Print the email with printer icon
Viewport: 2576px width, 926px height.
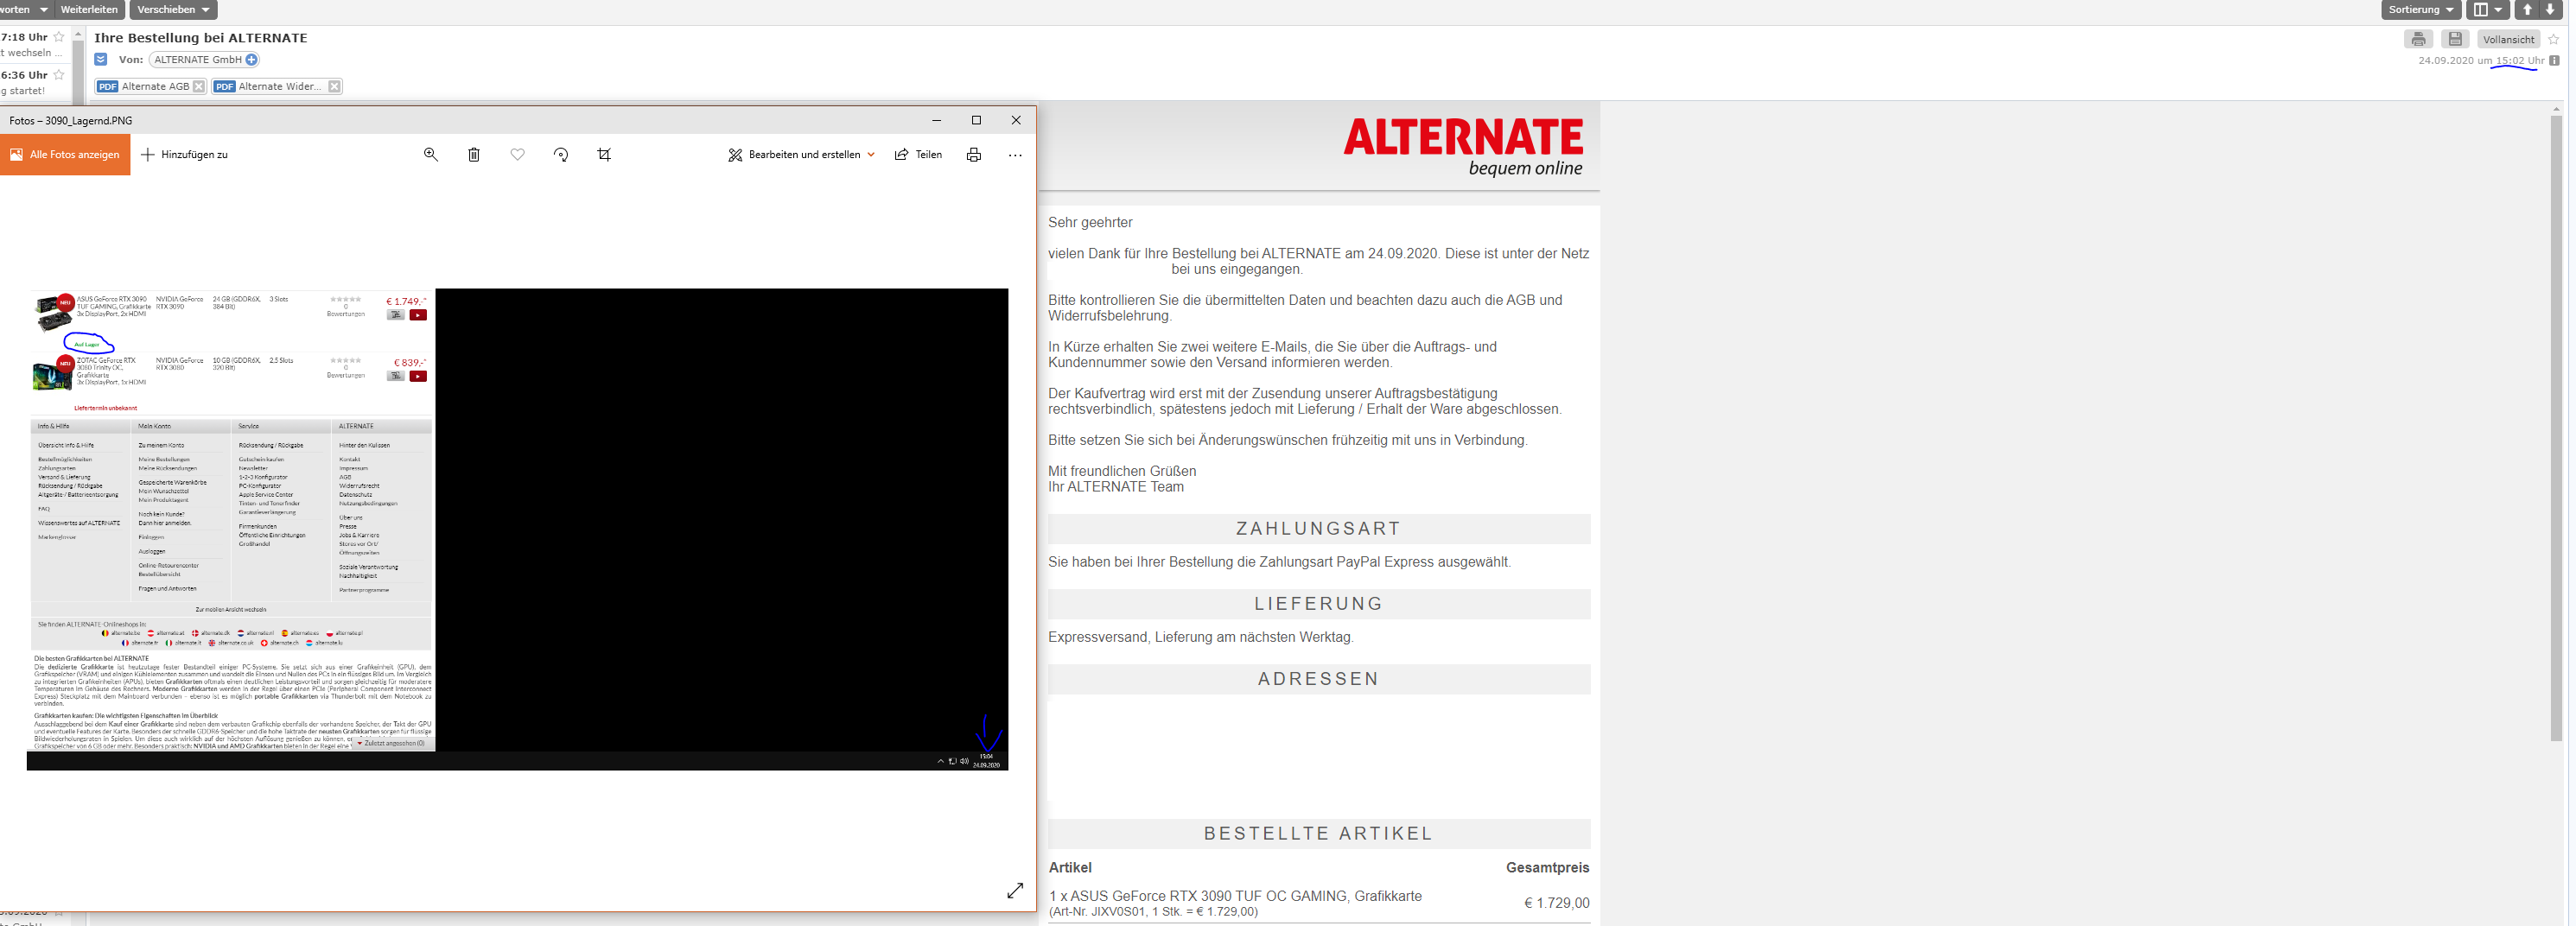tap(2418, 39)
